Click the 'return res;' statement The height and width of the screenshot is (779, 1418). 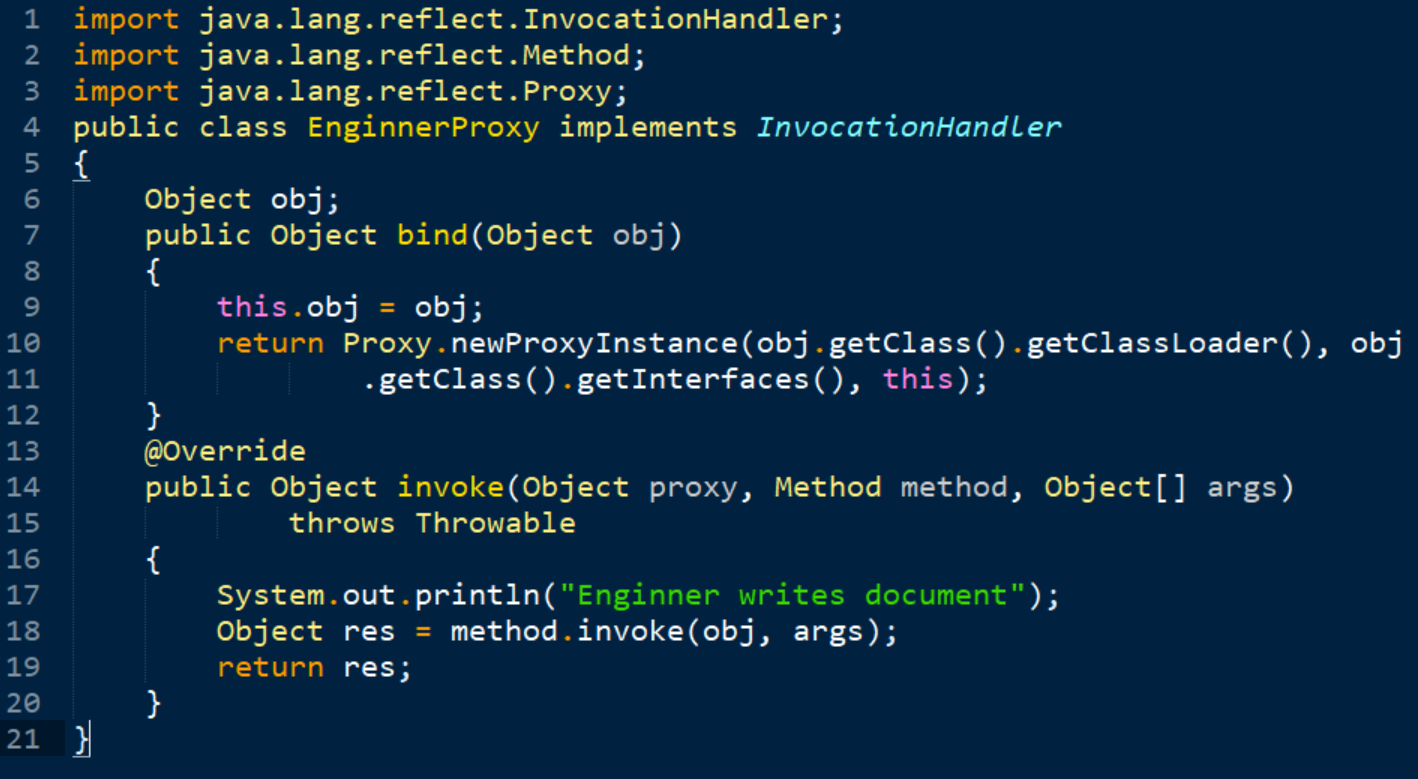click(314, 667)
